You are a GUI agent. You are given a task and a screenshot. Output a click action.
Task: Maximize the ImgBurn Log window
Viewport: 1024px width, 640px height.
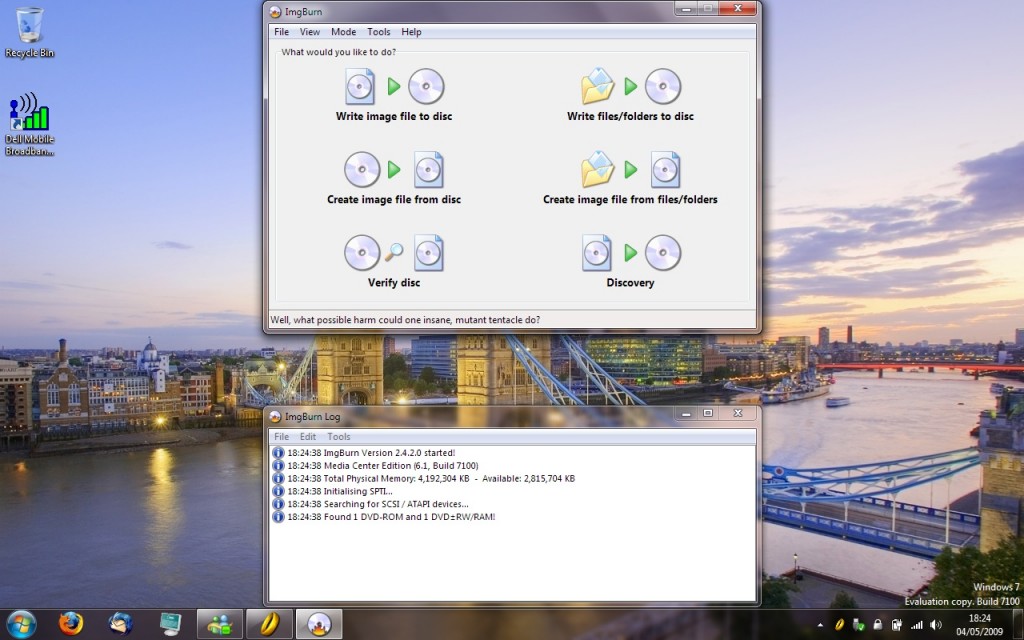click(x=708, y=413)
